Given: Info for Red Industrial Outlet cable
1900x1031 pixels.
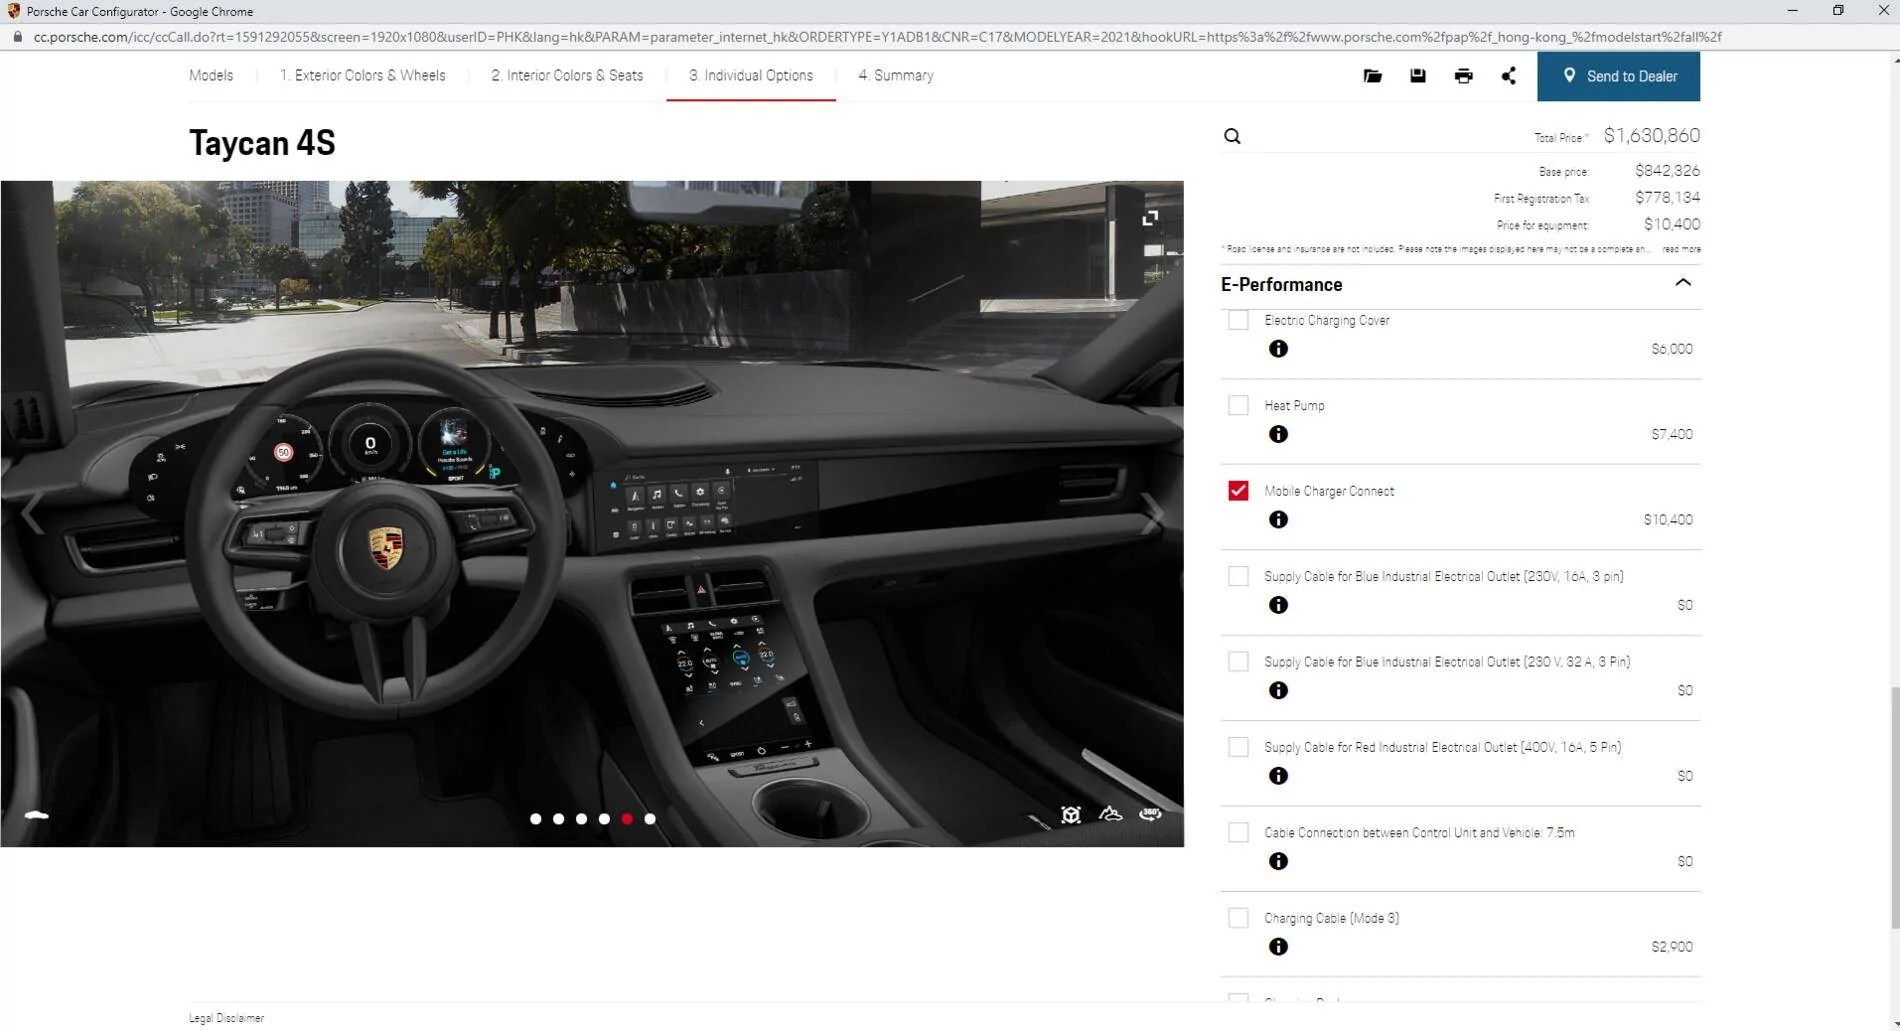Looking at the screenshot, I should [1278, 776].
